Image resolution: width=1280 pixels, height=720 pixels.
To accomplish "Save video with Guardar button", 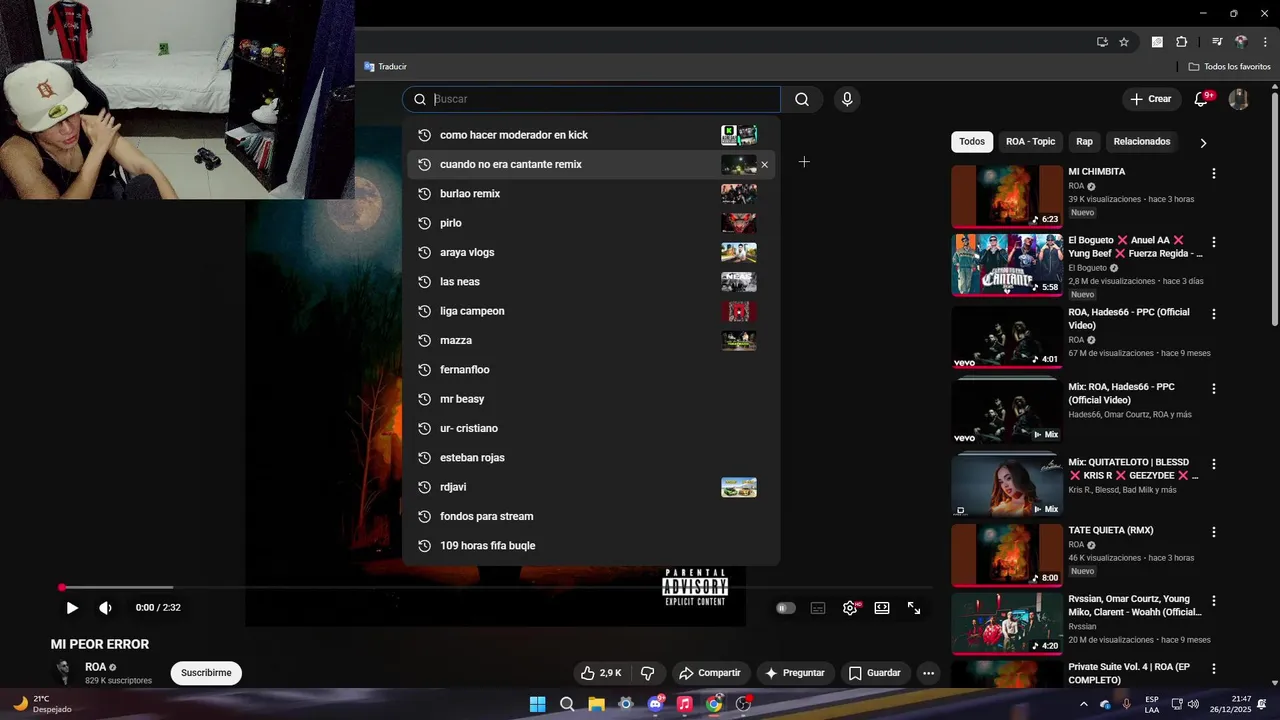I will click(875, 673).
